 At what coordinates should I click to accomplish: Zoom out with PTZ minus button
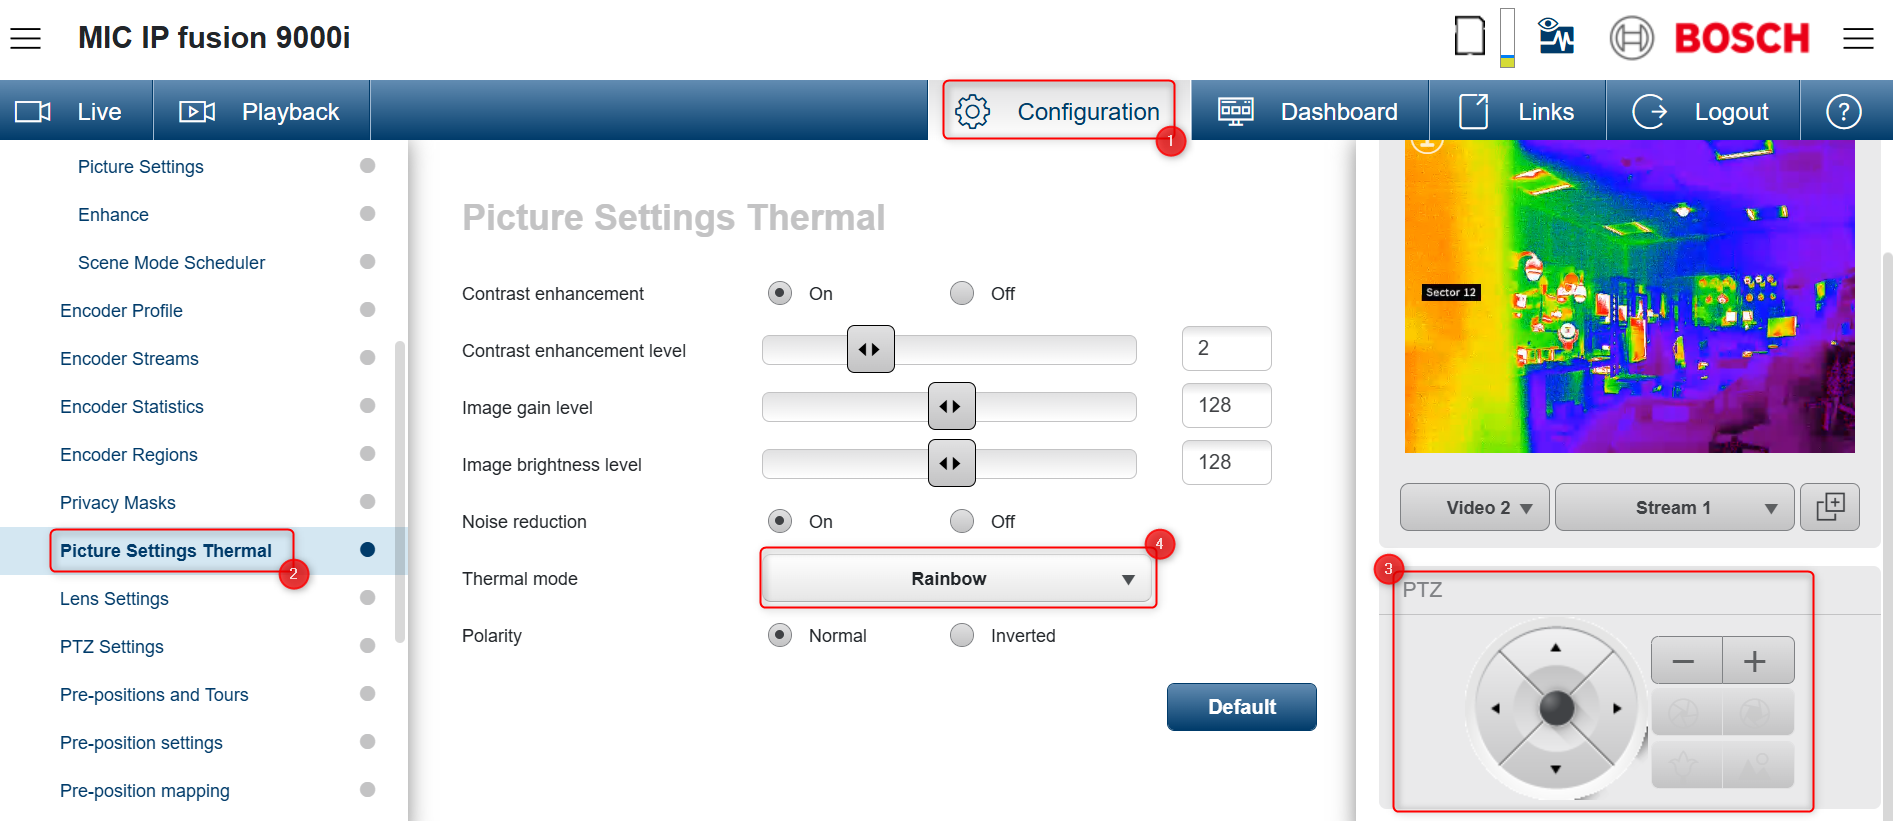click(x=1684, y=661)
